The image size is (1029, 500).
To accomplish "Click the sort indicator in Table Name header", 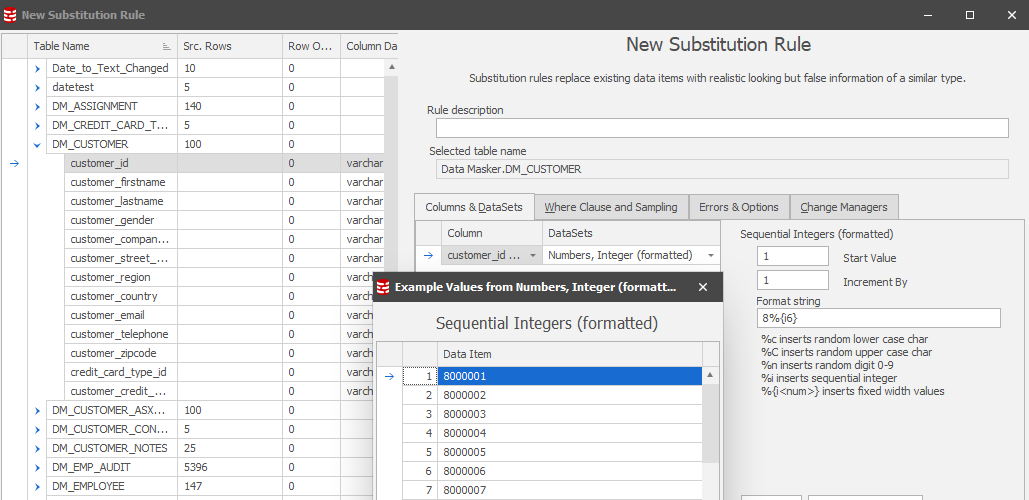I will tap(166, 47).
